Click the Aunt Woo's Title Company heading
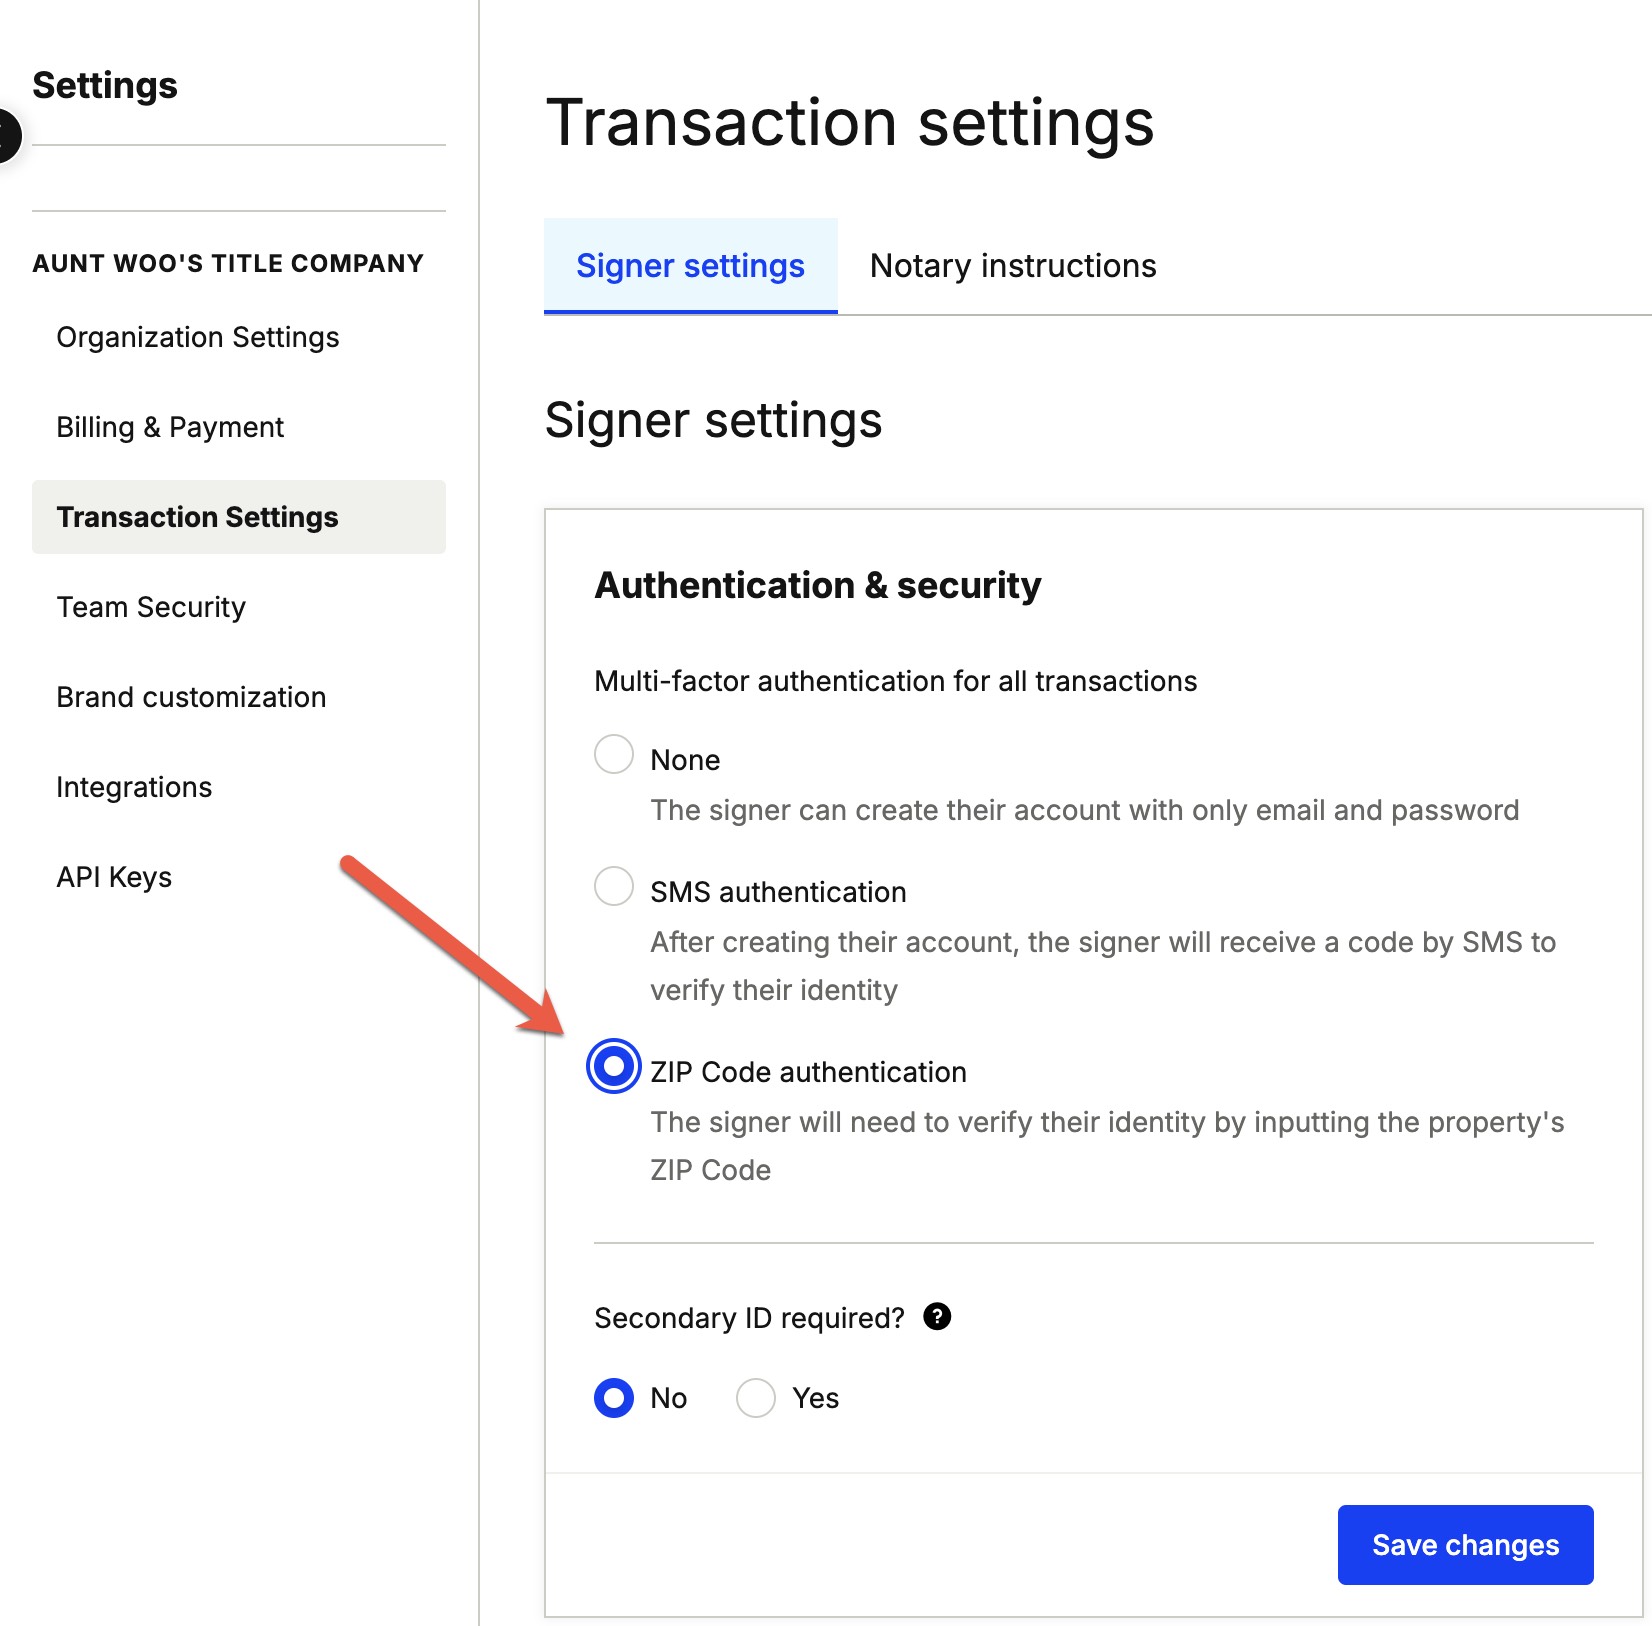 228,264
